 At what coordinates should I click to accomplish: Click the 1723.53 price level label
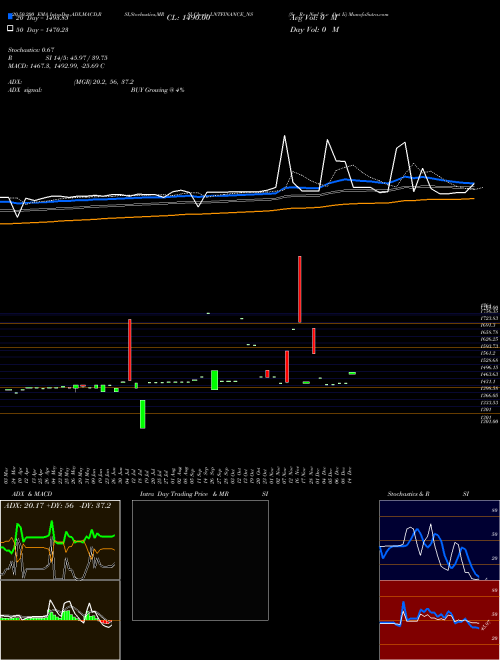[489, 318]
